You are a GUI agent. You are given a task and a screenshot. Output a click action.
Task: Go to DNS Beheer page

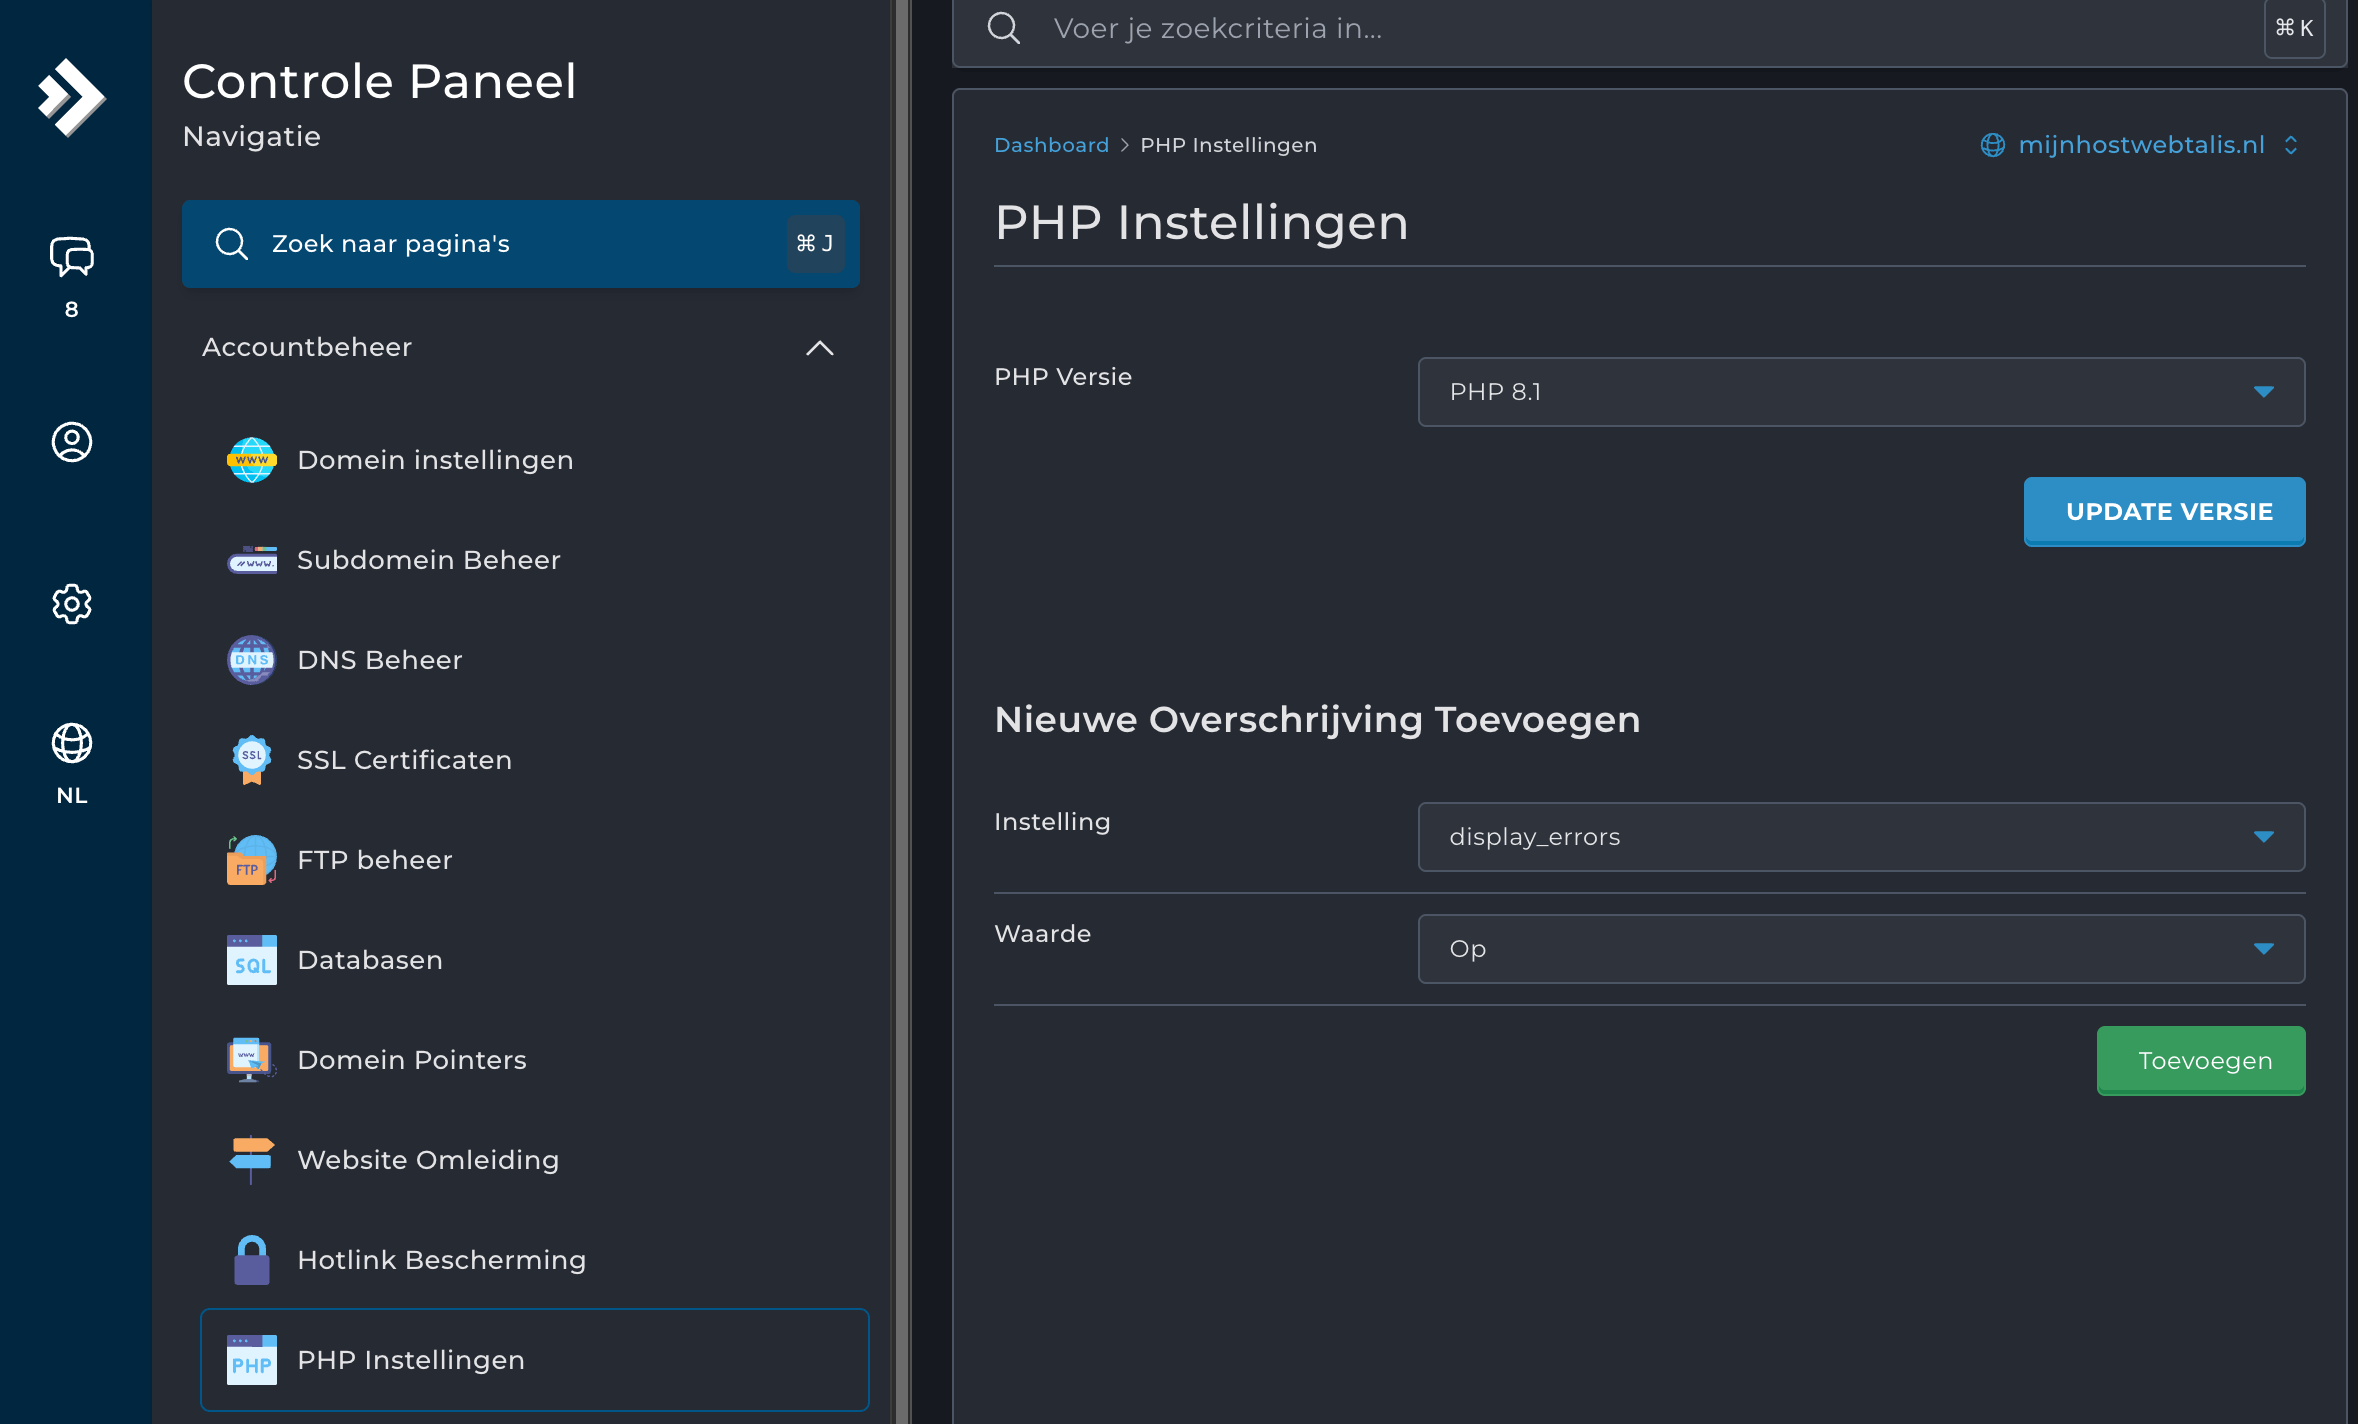535,660
